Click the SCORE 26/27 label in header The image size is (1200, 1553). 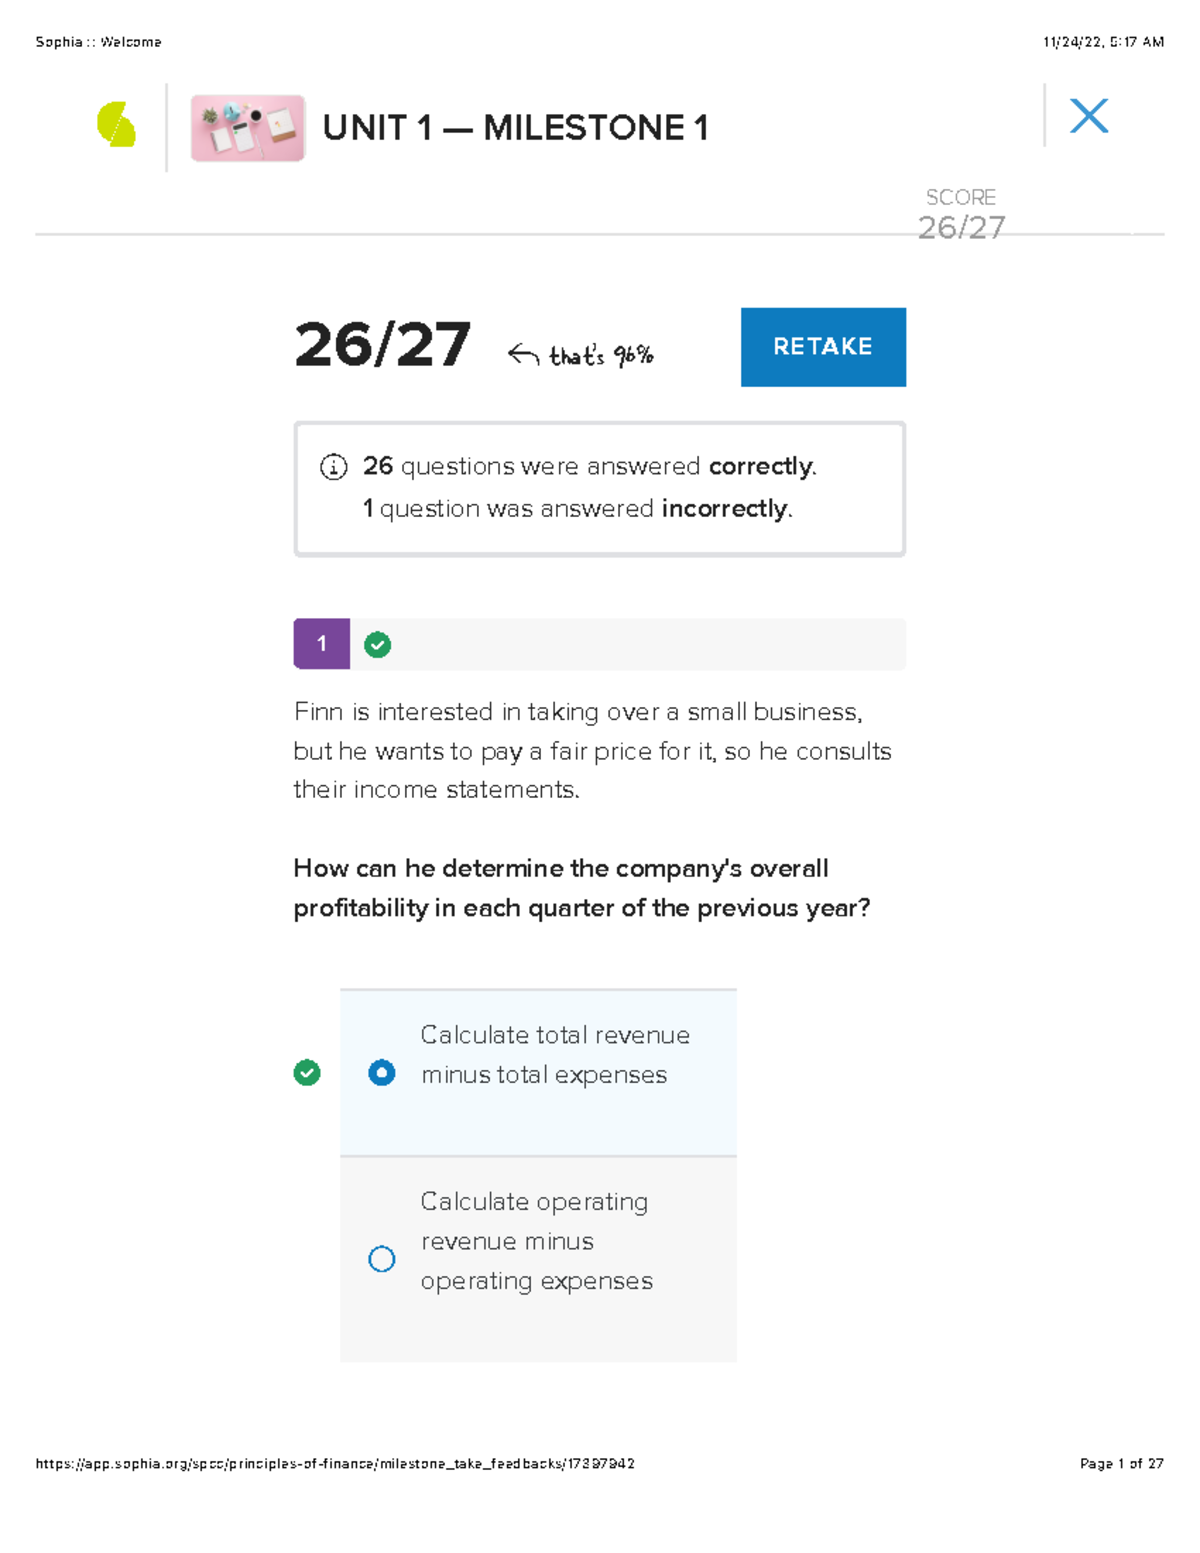click(x=961, y=215)
